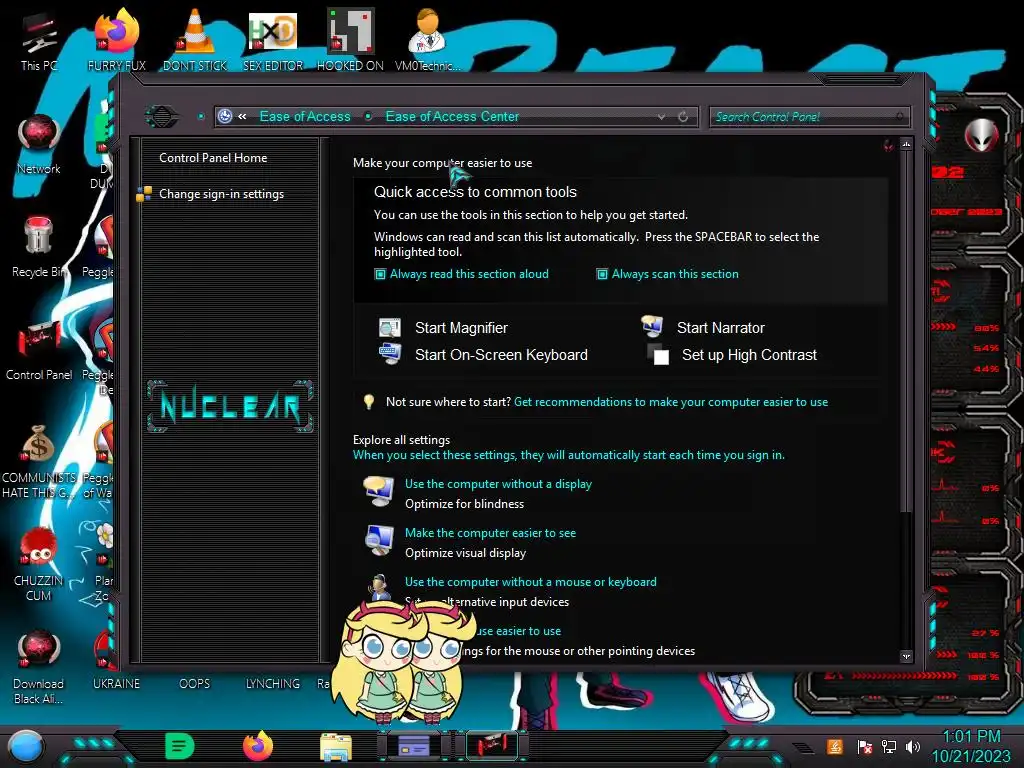The image size is (1024, 768).
Task: Click vertical scrollbar thumb
Action: click(x=906, y=330)
